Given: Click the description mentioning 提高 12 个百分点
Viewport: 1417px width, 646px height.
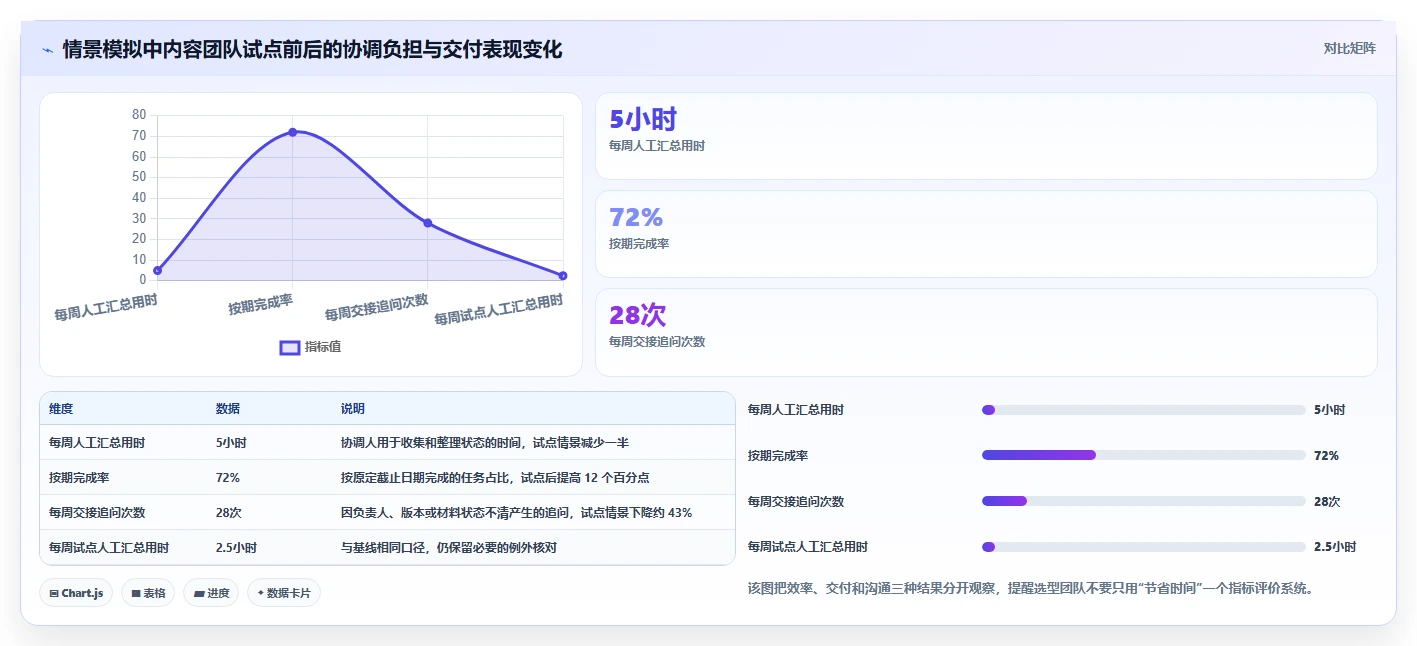Looking at the screenshot, I should (x=496, y=478).
